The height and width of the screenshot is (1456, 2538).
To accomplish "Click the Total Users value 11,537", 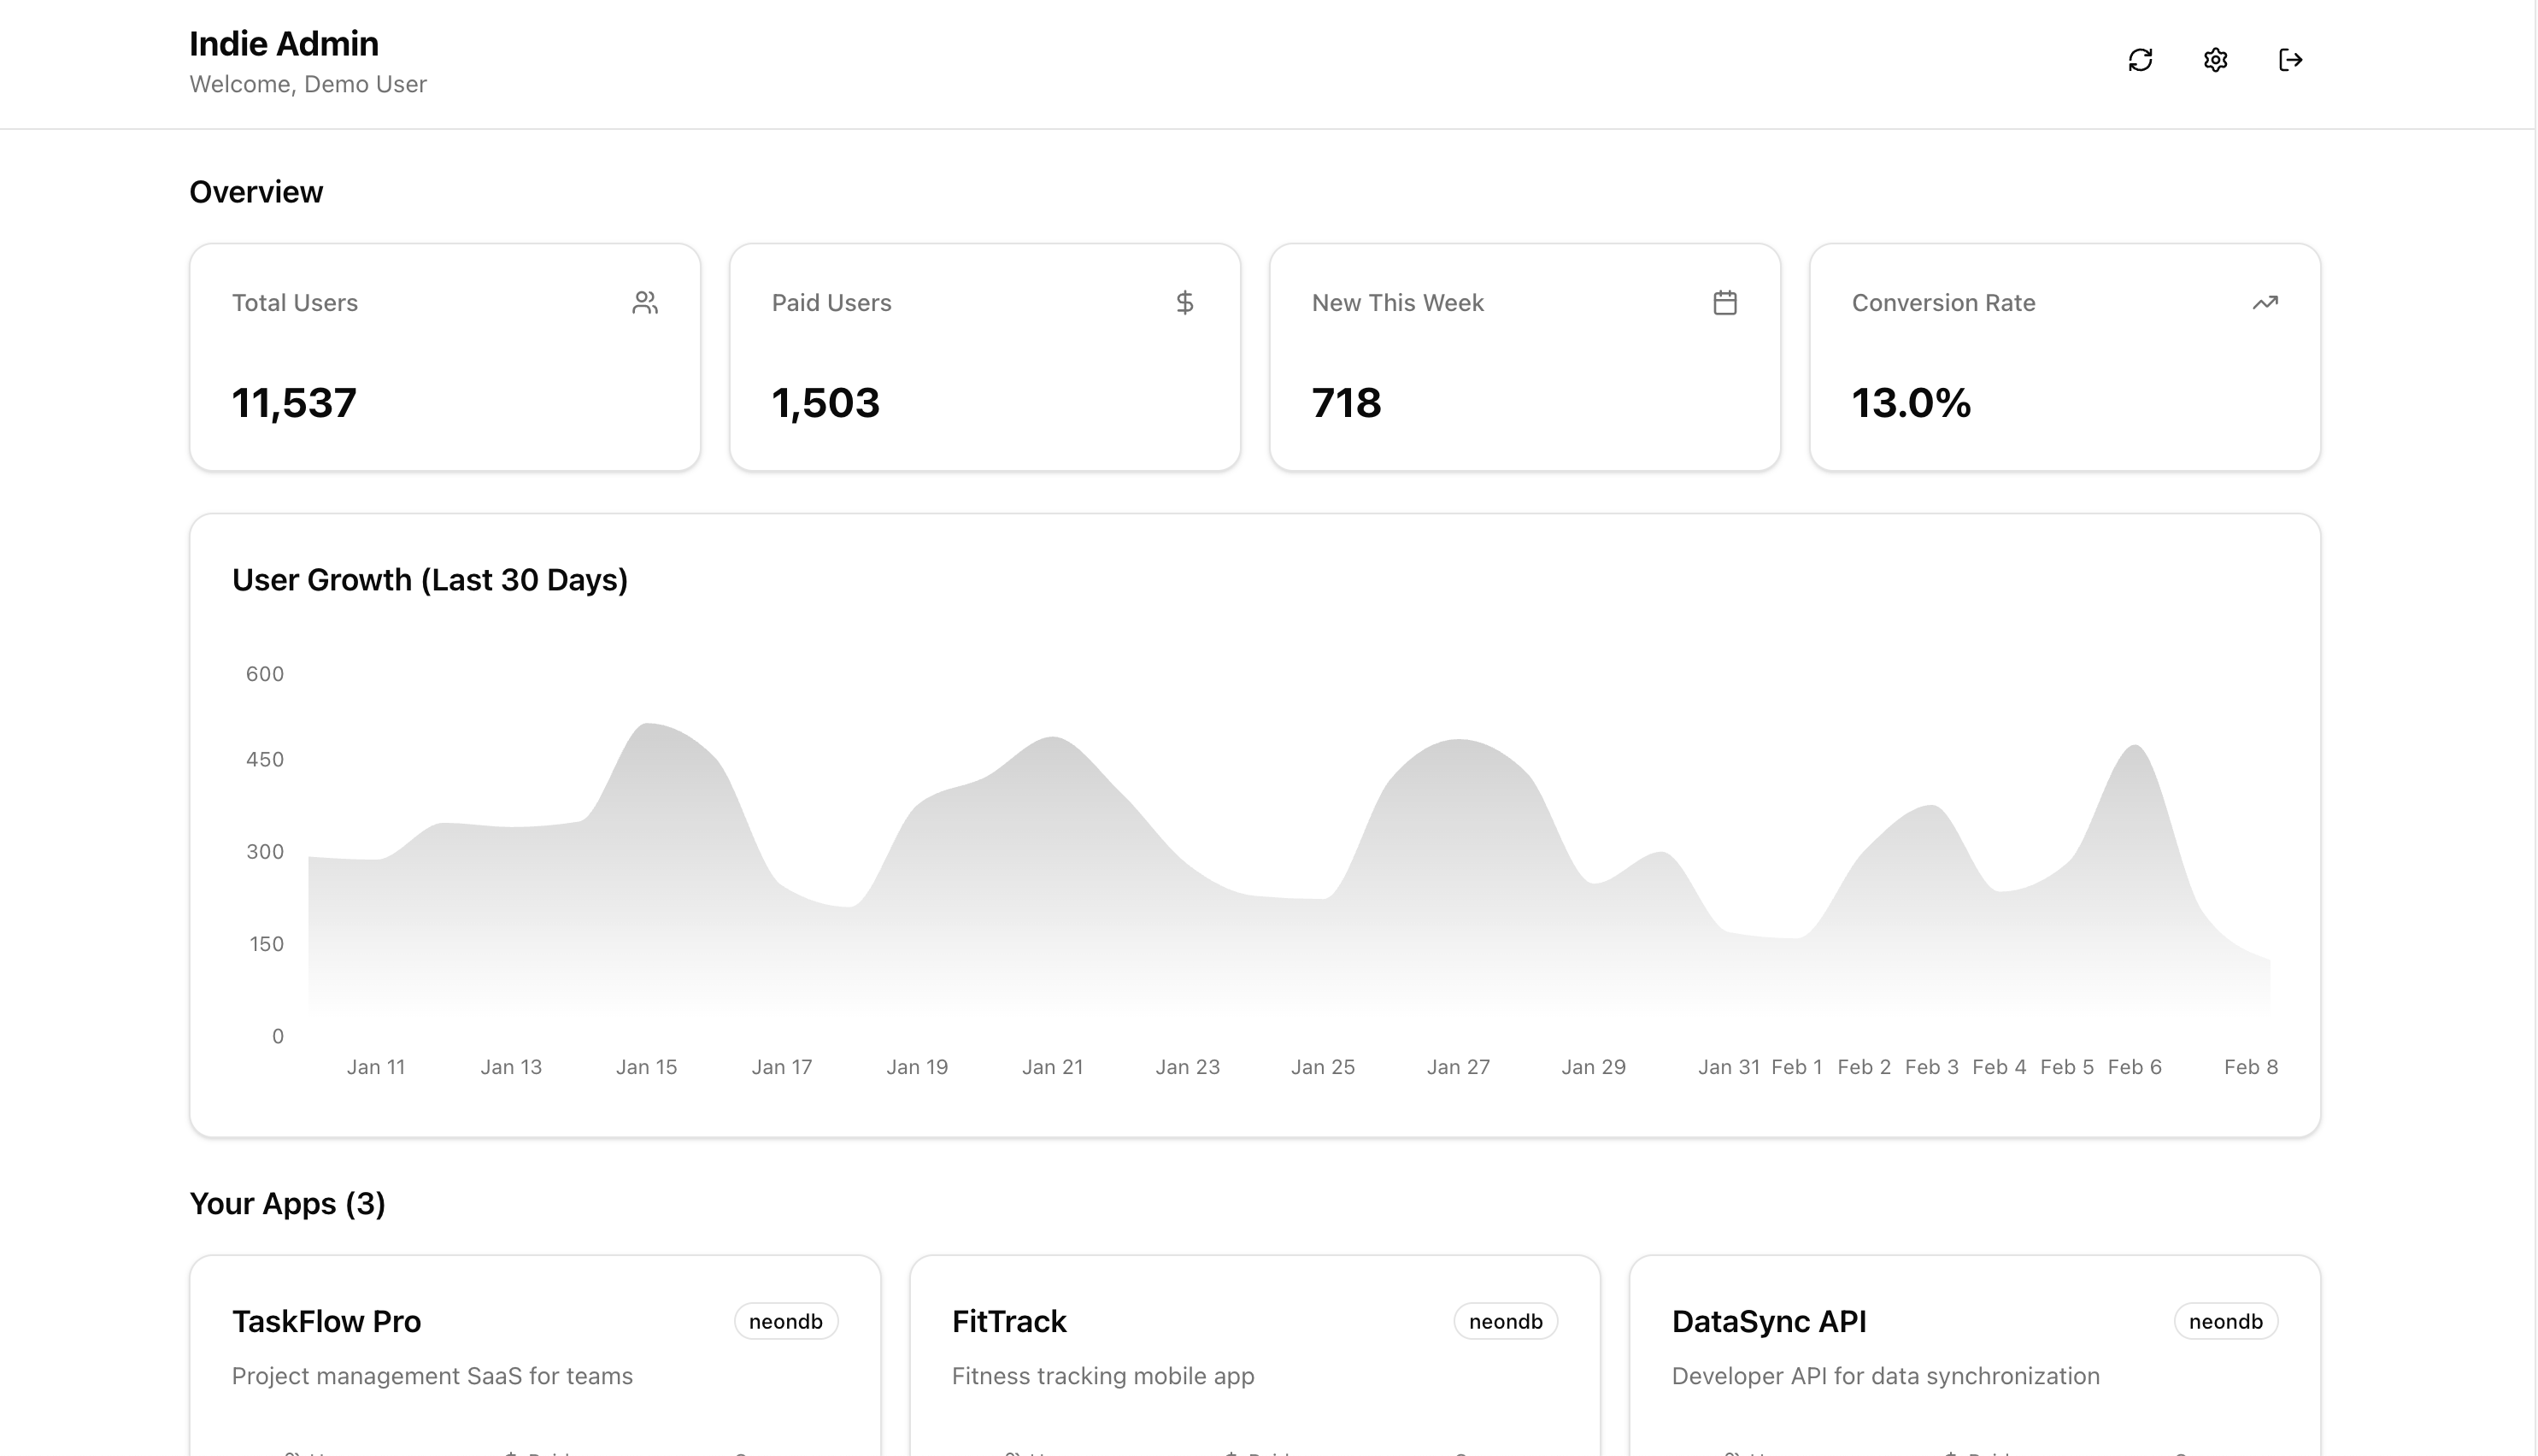I will tap(294, 403).
